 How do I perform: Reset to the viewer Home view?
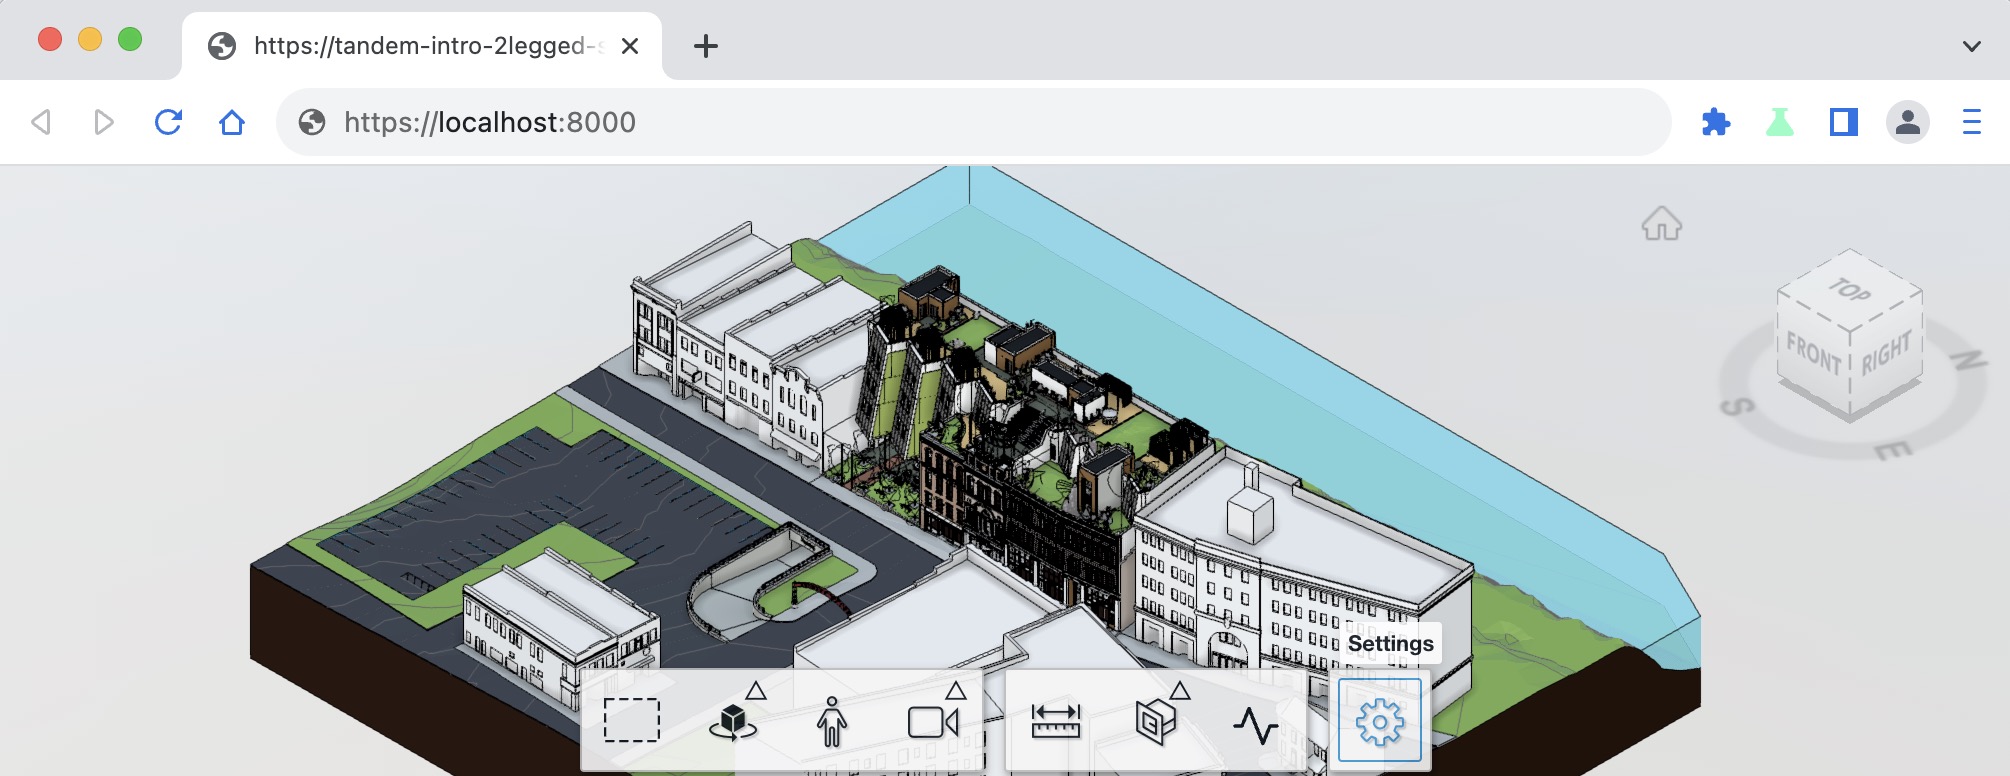click(1662, 224)
